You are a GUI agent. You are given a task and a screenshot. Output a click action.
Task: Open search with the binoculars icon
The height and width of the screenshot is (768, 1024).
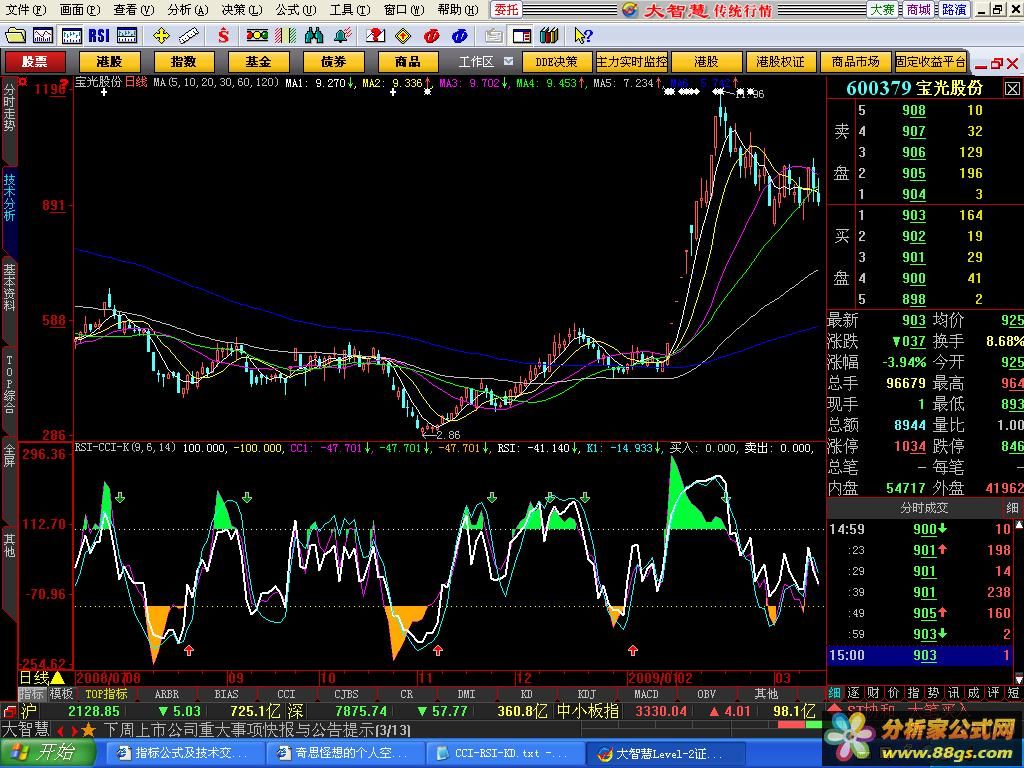(x=314, y=35)
